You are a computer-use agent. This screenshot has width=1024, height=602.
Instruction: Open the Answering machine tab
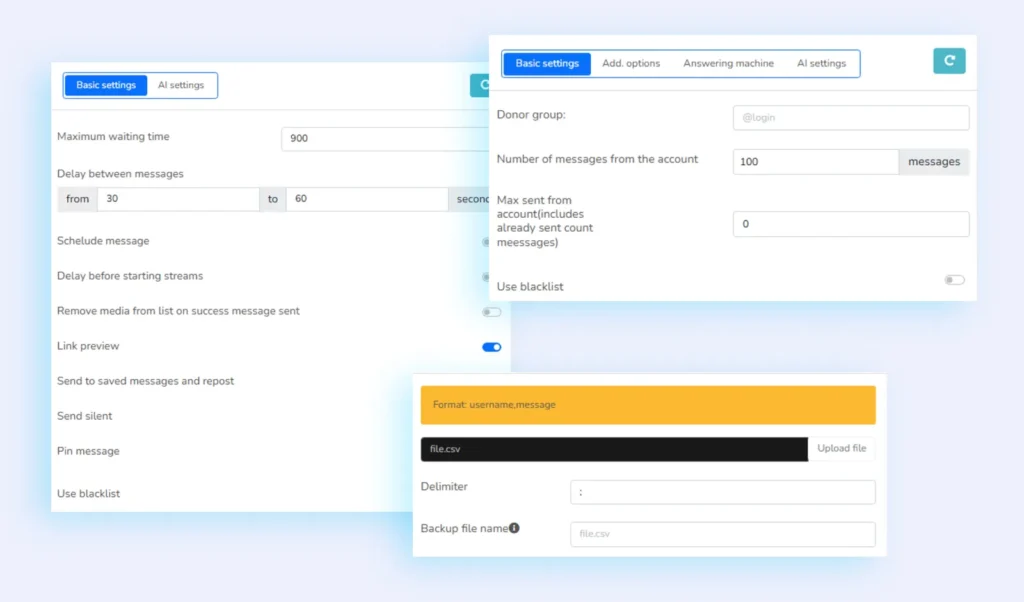(728, 63)
